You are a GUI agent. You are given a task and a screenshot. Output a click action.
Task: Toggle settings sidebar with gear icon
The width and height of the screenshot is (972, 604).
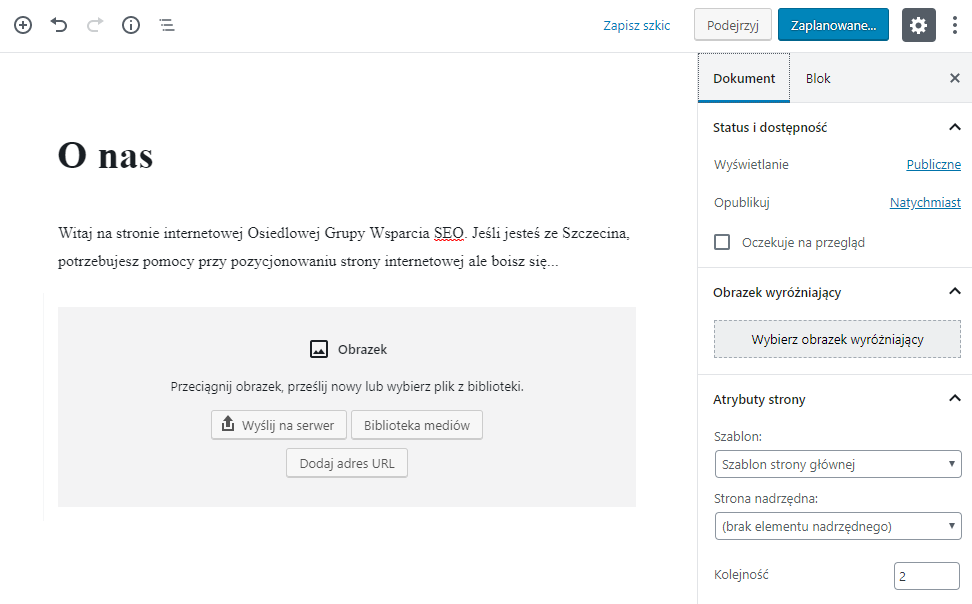tap(919, 25)
